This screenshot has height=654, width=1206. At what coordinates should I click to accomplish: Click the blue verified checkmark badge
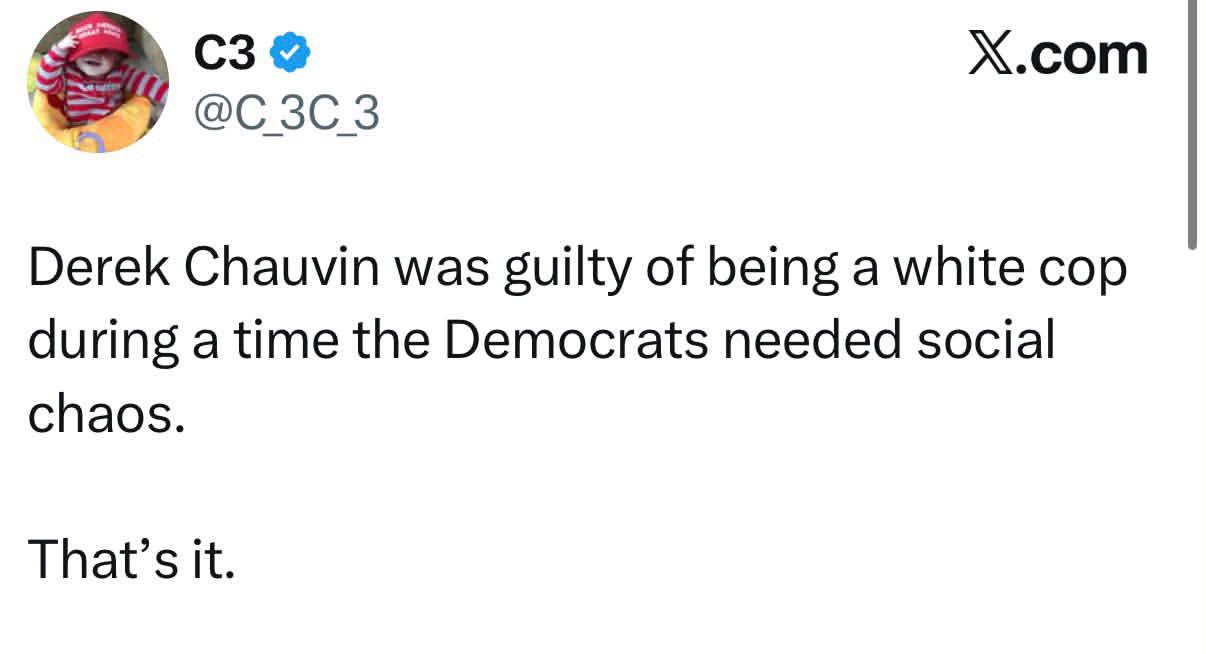290,55
